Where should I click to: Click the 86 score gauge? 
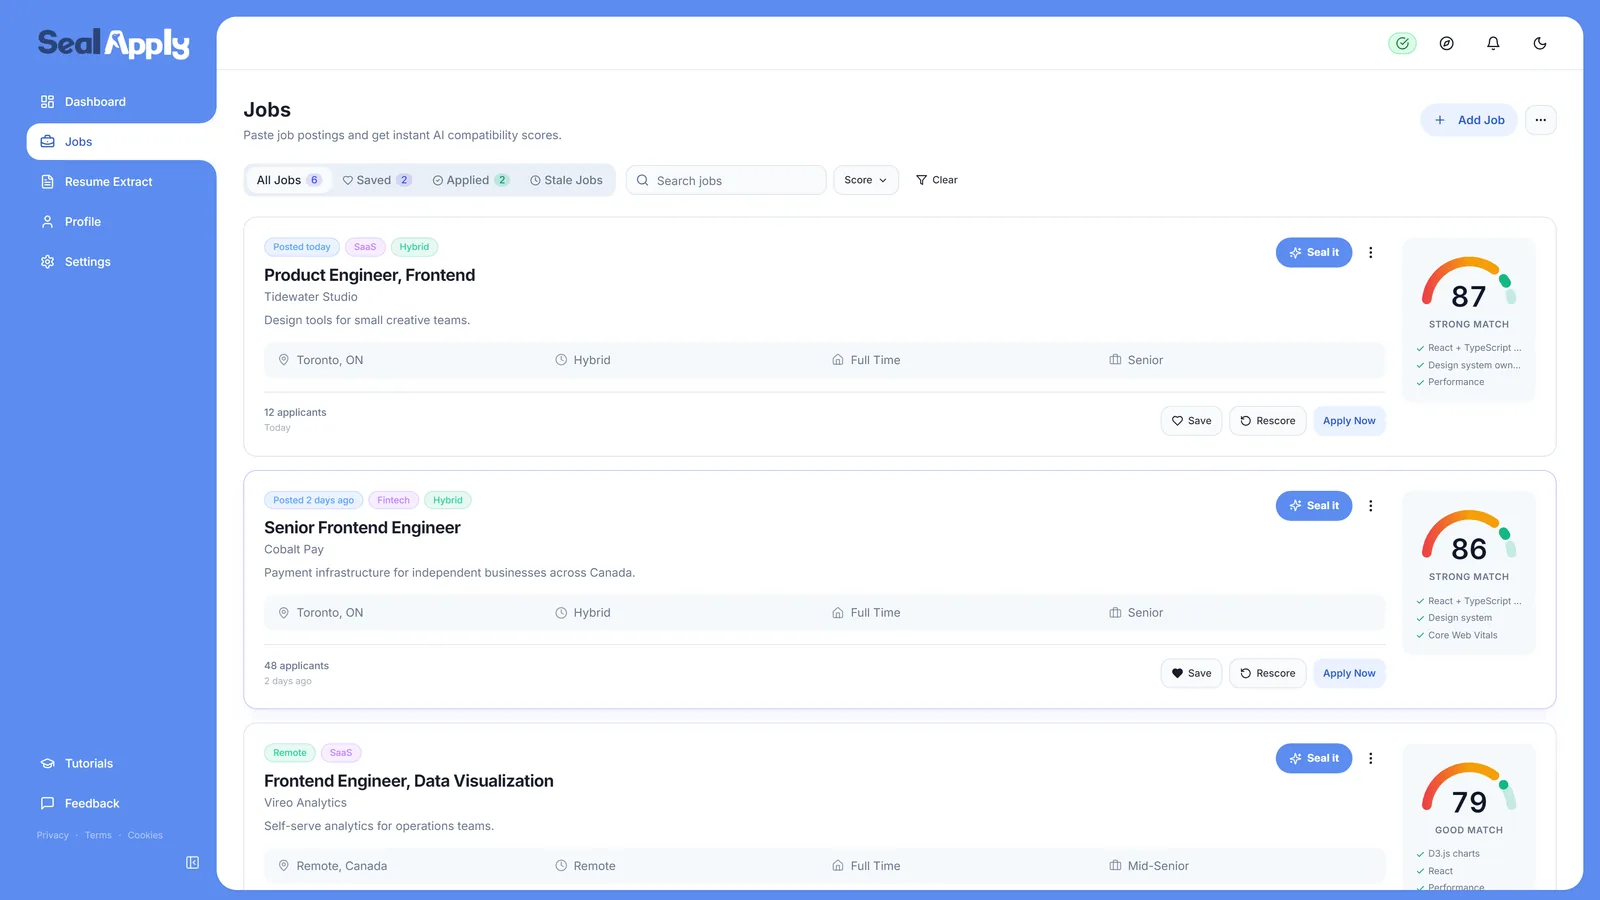click(1469, 536)
